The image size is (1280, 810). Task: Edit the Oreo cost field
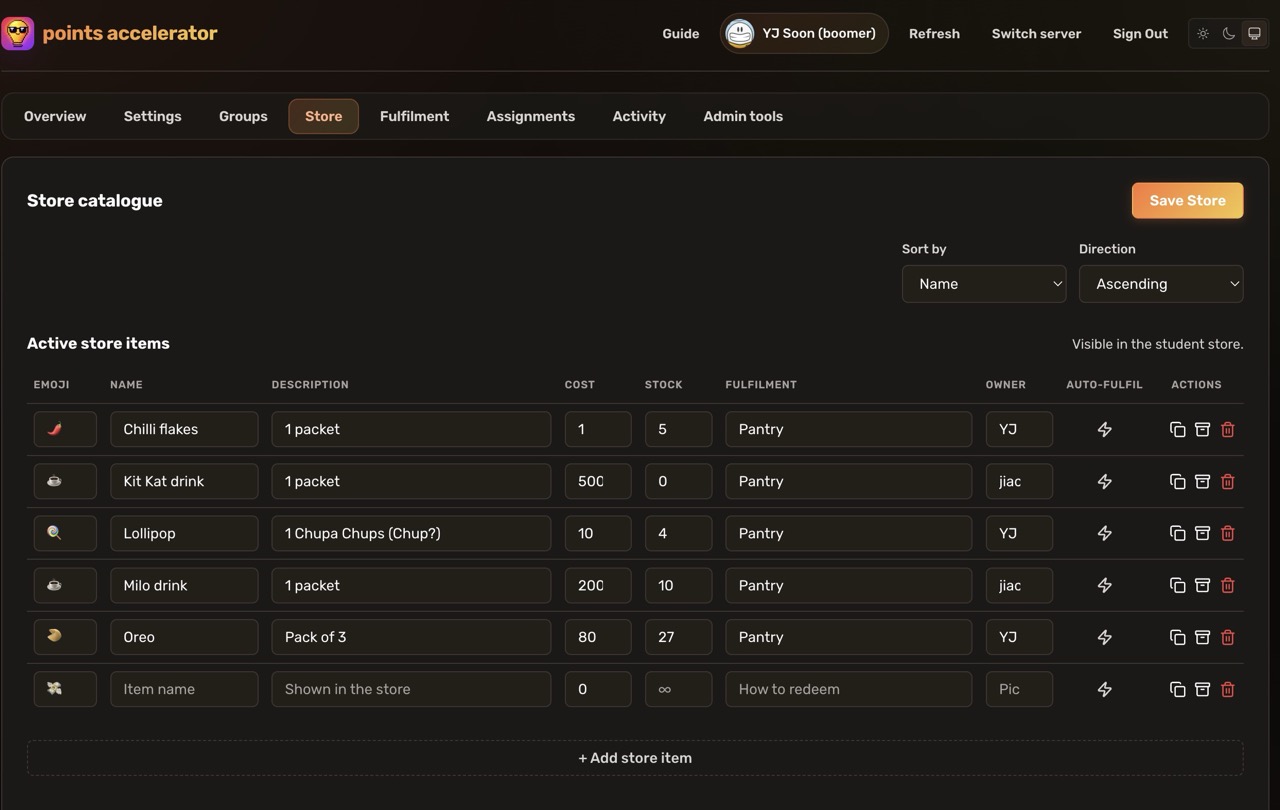point(598,637)
